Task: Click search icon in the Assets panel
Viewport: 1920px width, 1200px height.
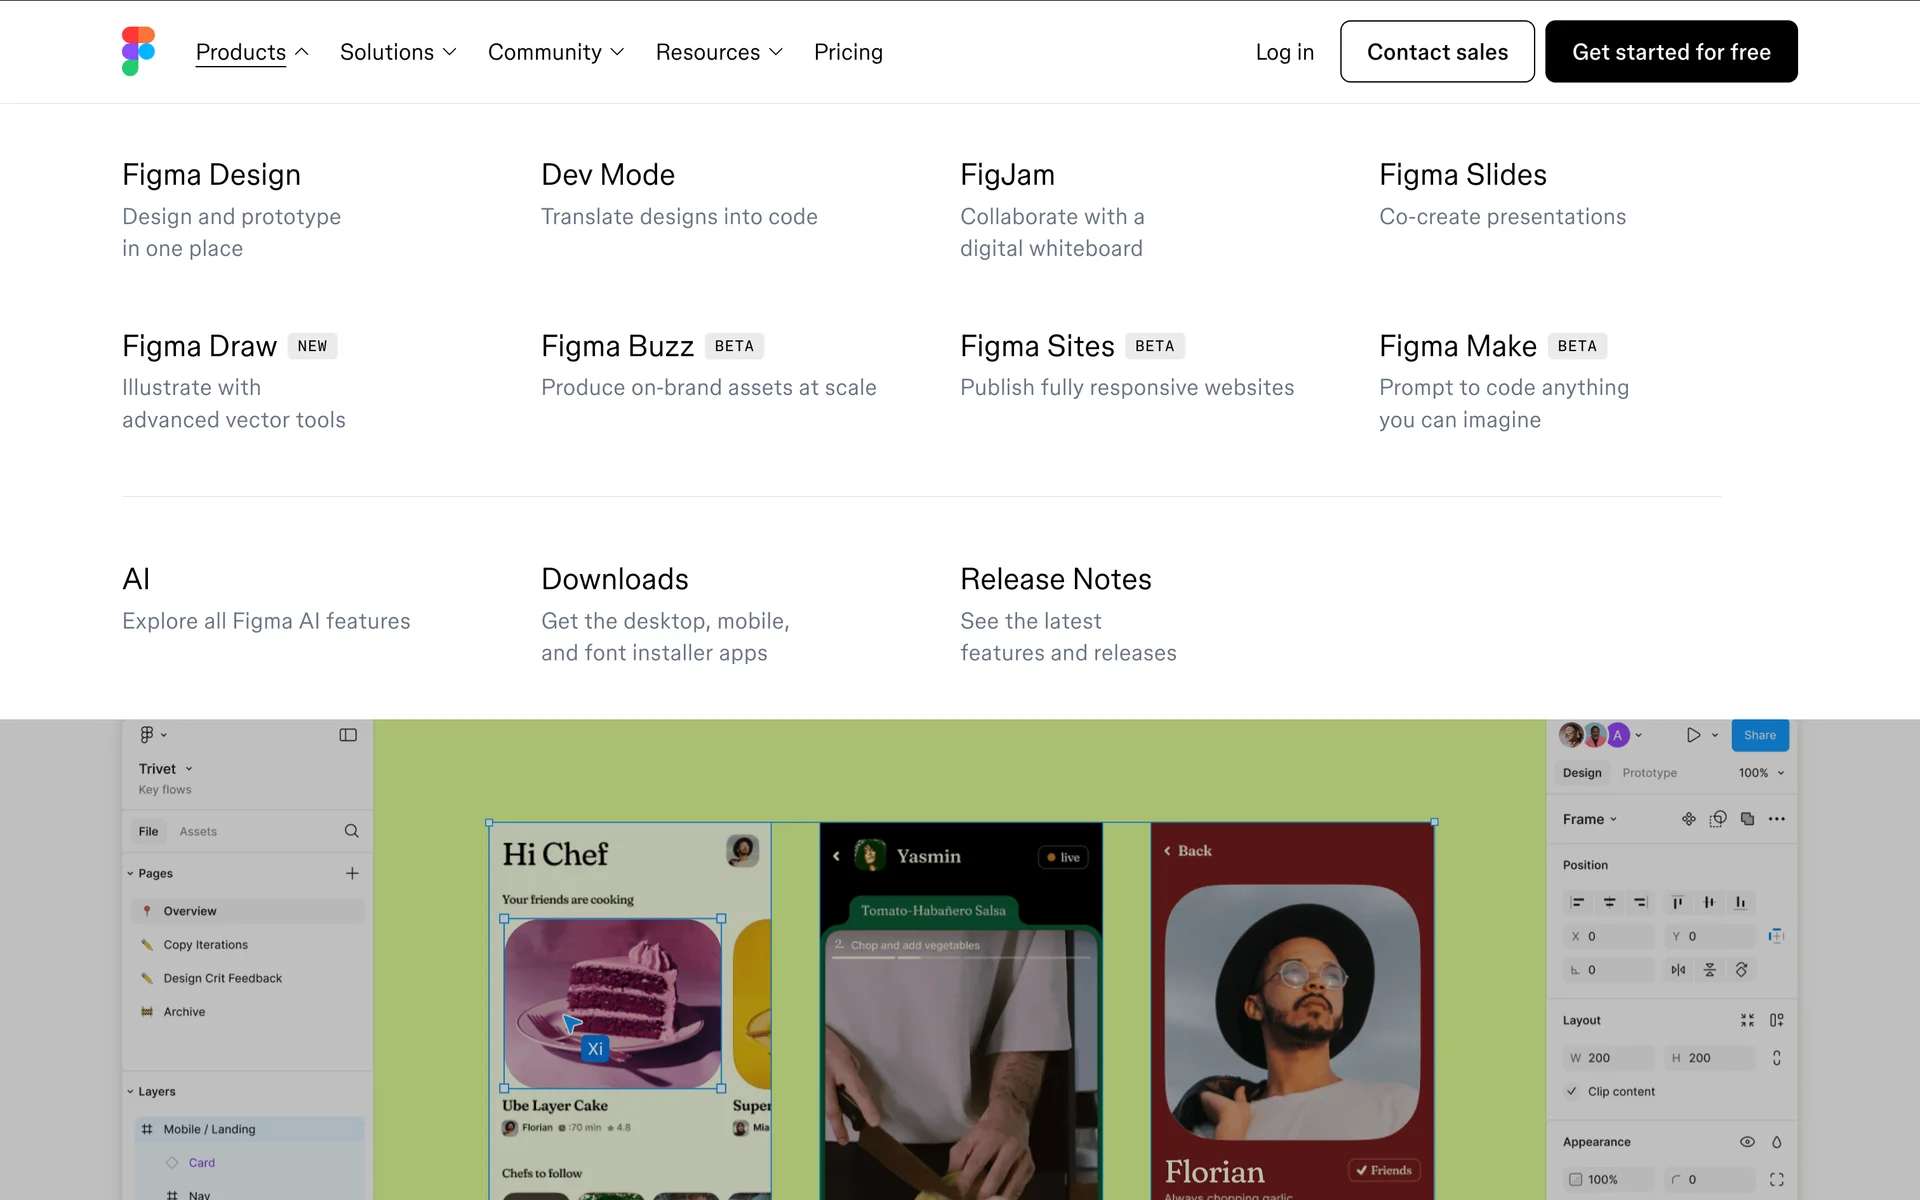Action: tap(351, 831)
